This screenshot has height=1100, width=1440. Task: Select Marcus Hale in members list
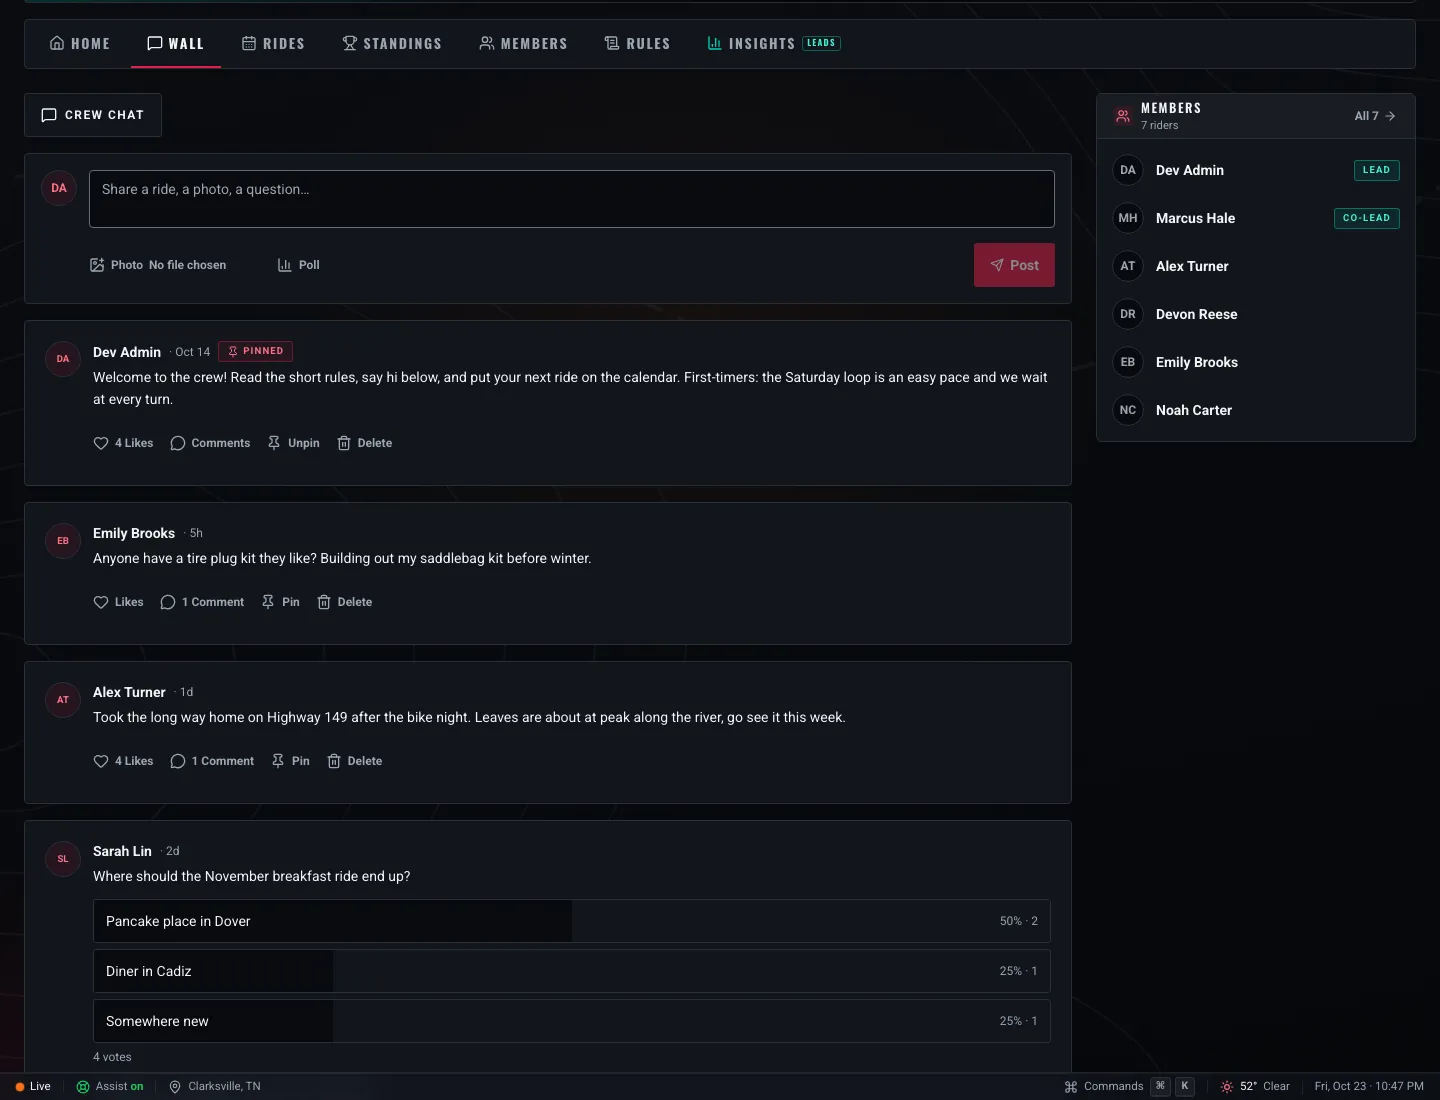[1256, 218]
